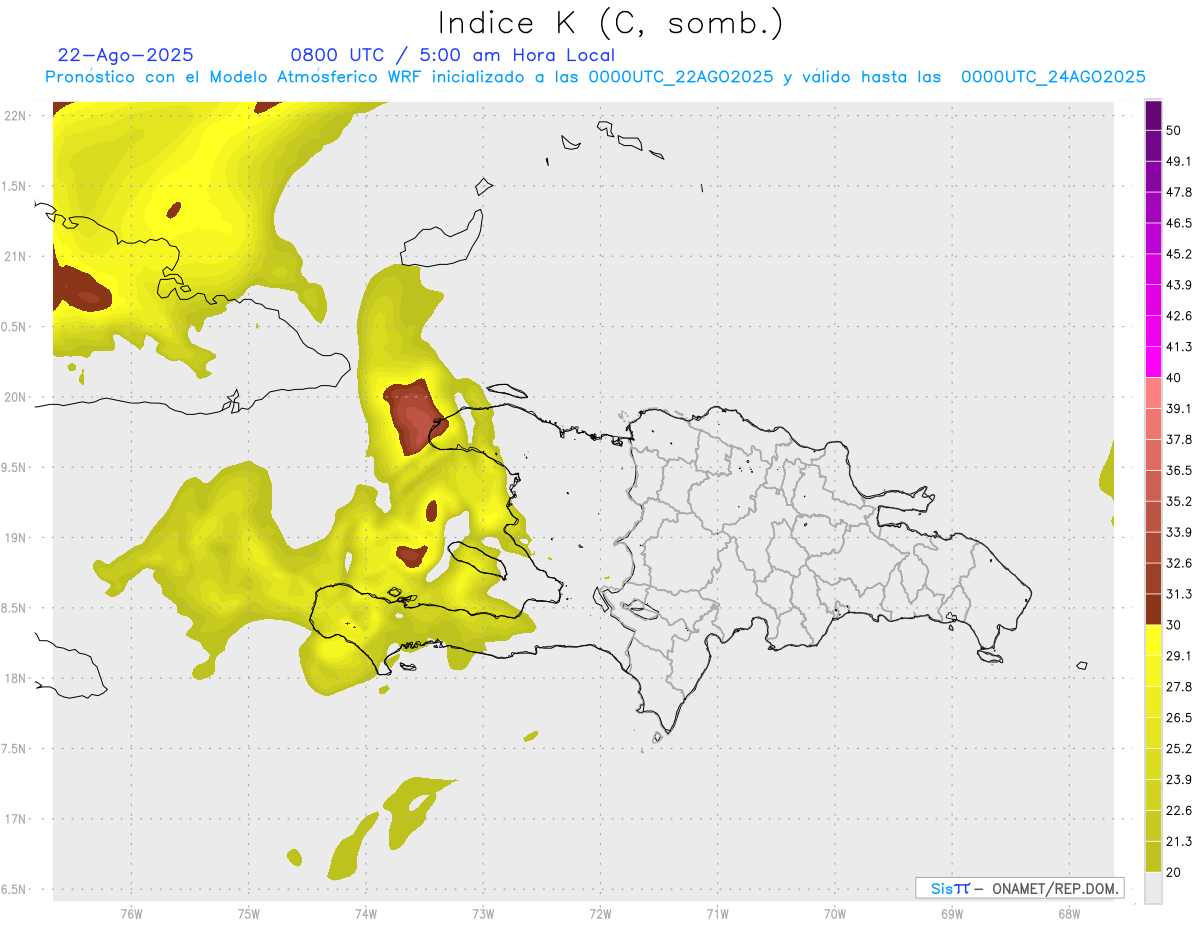Click the '18N' latitude label
The width and height of the screenshot is (1200, 927).
14,678
